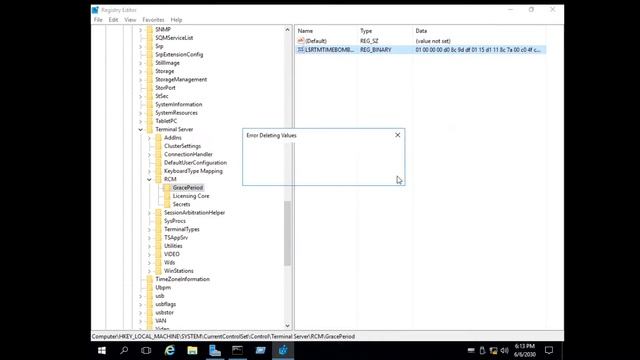Select the DefaultUserConfiguration key
This screenshot has width=640, height=360.
tap(196, 162)
